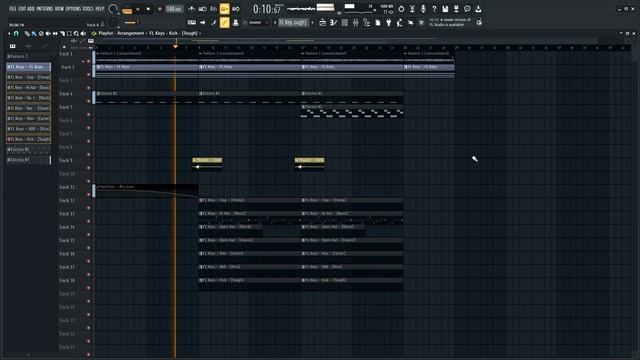Open the Browser tree icon

[x=367, y=23]
